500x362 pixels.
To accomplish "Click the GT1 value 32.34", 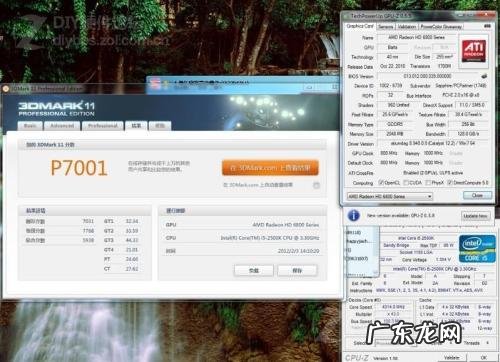I will tap(132, 221).
